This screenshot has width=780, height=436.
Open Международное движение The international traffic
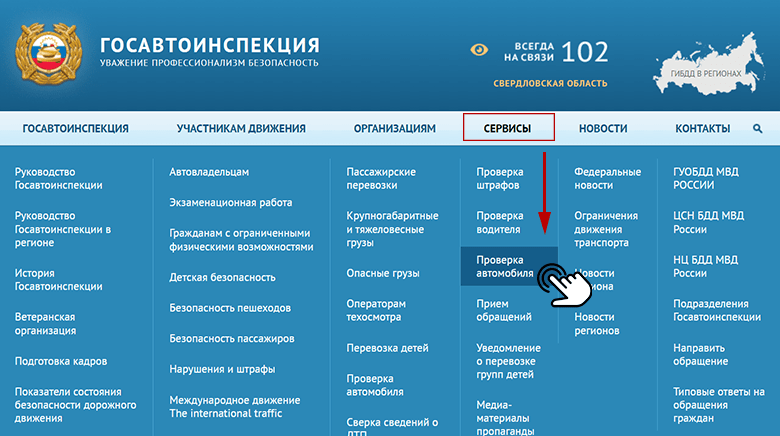[235, 407]
